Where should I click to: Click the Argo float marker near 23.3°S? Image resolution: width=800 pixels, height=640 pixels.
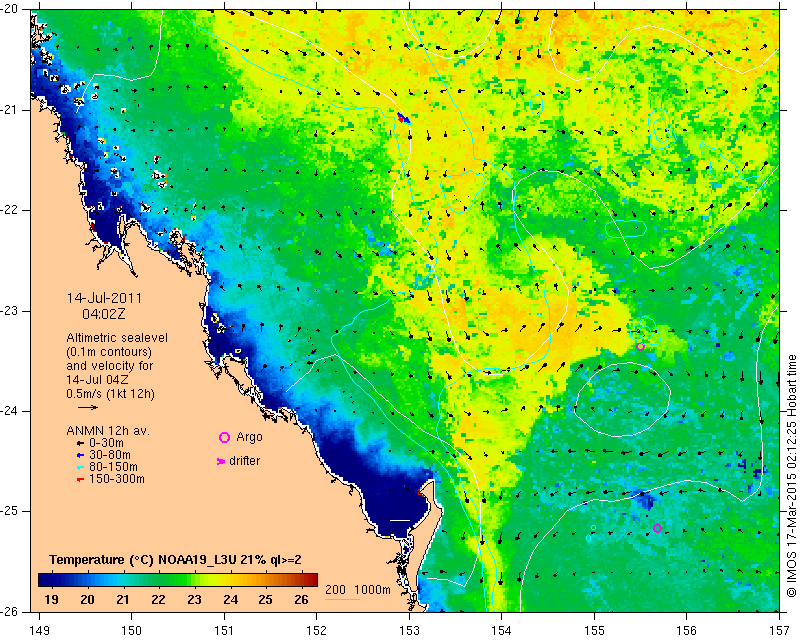(640, 347)
